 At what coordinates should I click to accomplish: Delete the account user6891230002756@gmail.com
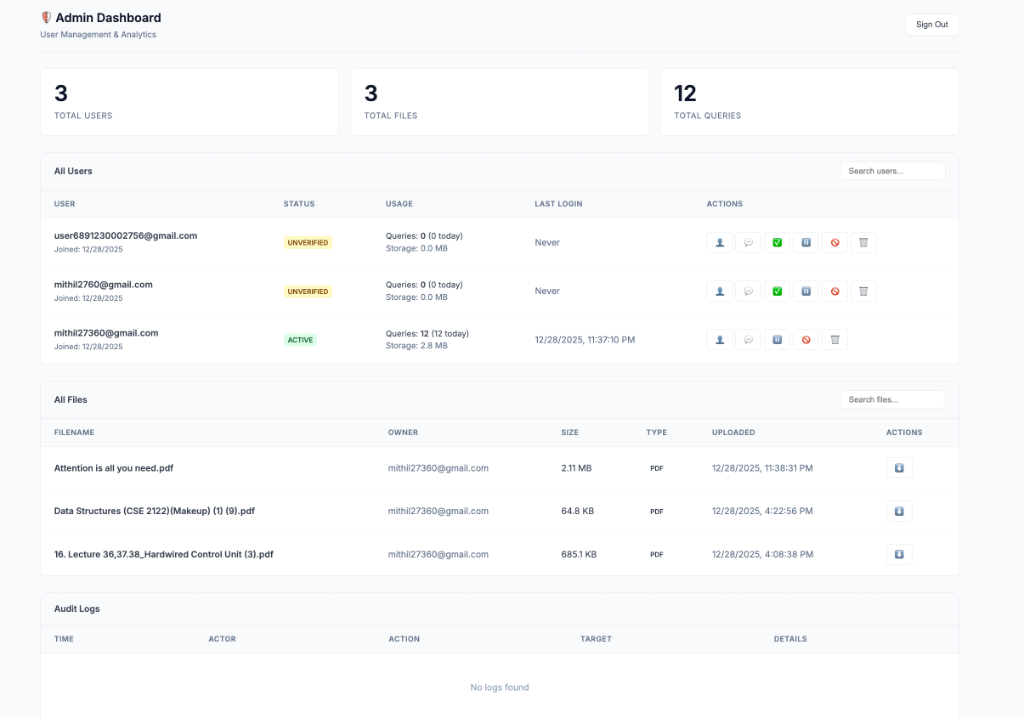863,242
